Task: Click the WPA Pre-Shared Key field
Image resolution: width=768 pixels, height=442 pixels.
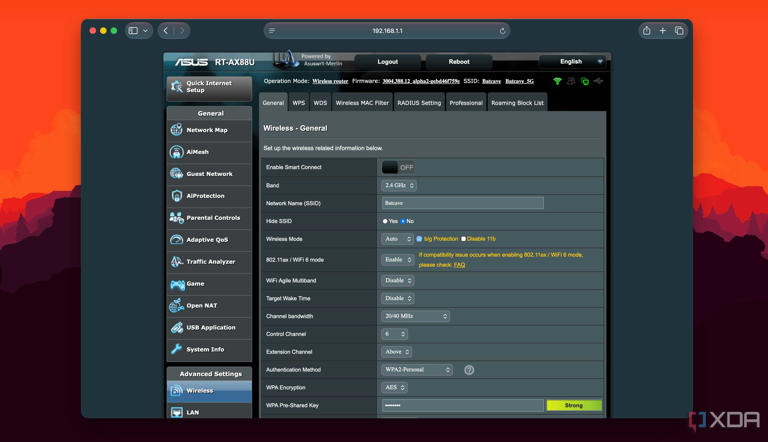Action: 463,406
